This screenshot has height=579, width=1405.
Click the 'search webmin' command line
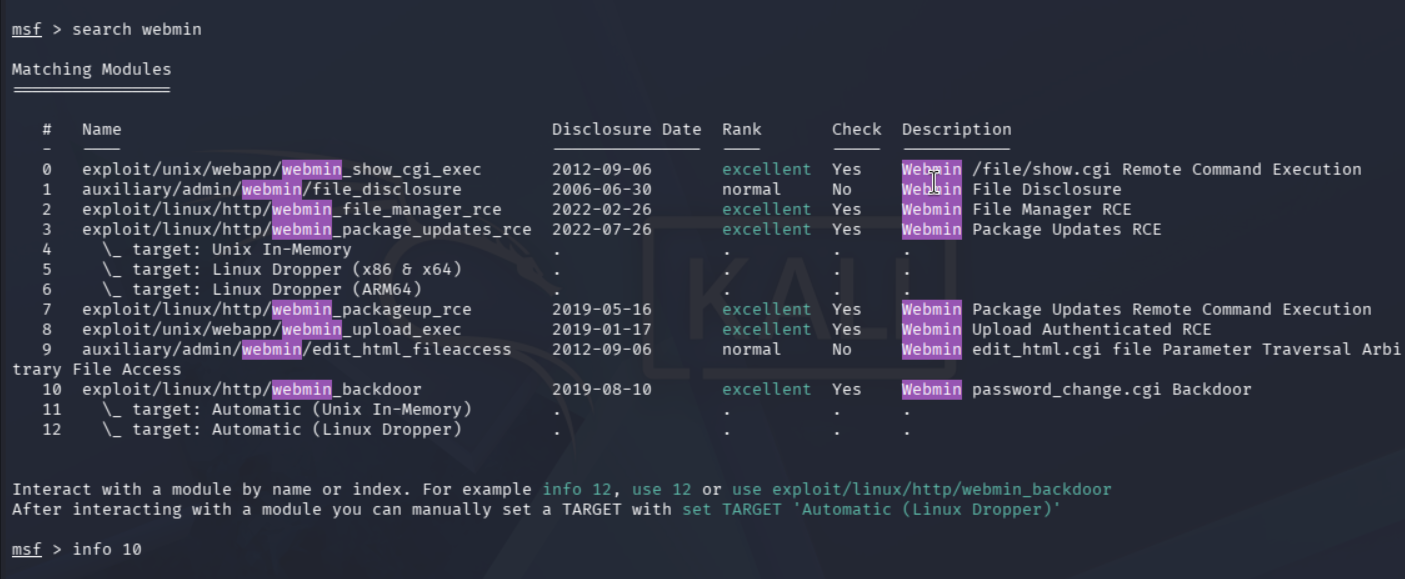click(x=107, y=29)
